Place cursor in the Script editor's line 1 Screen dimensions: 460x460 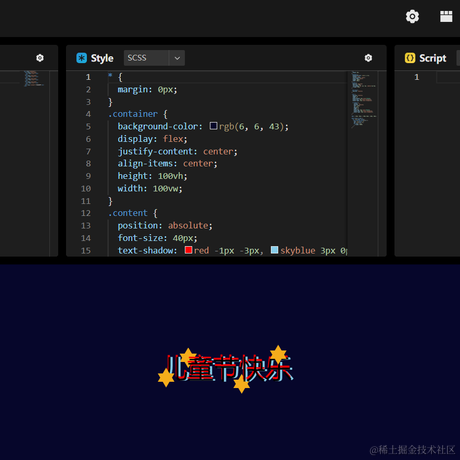pos(448,77)
